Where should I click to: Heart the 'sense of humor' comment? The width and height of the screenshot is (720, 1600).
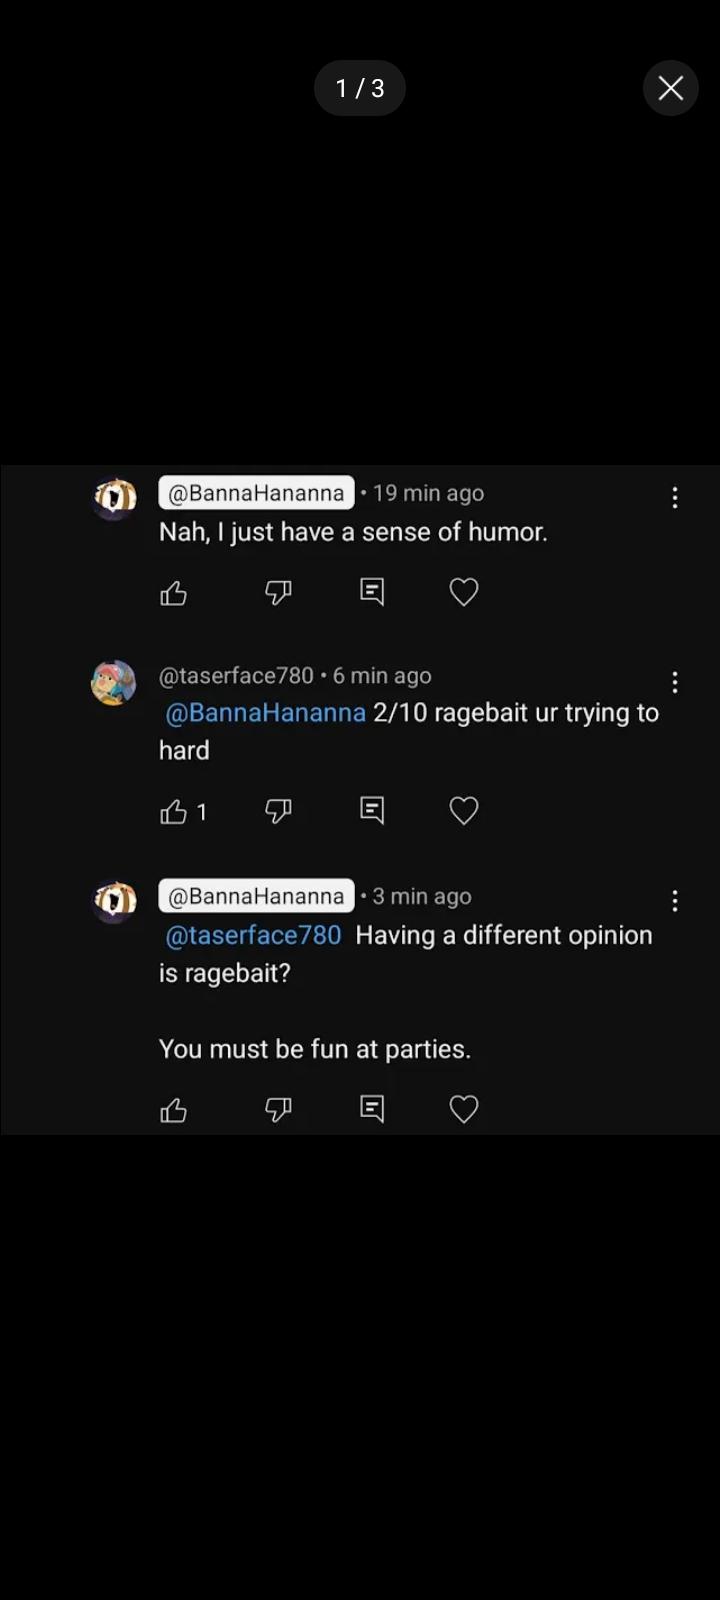[464, 593]
